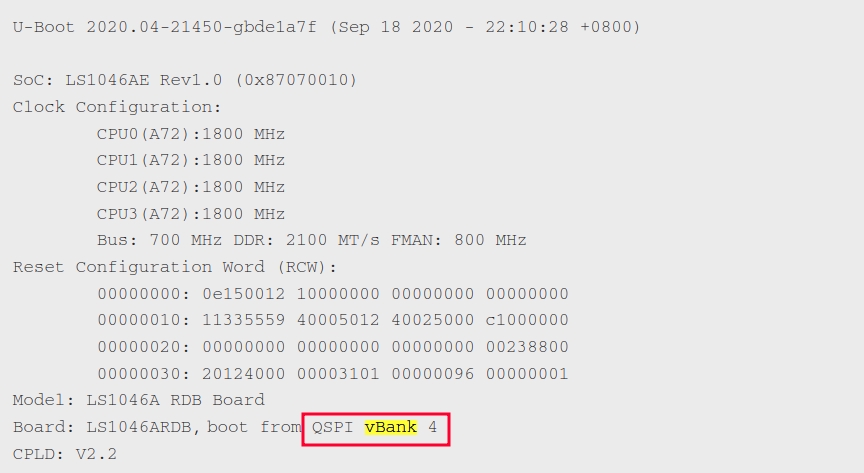This screenshot has height=473, width=864.
Task: Click the Reset Configuration Word (RCW) heading
Action: (175, 267)
